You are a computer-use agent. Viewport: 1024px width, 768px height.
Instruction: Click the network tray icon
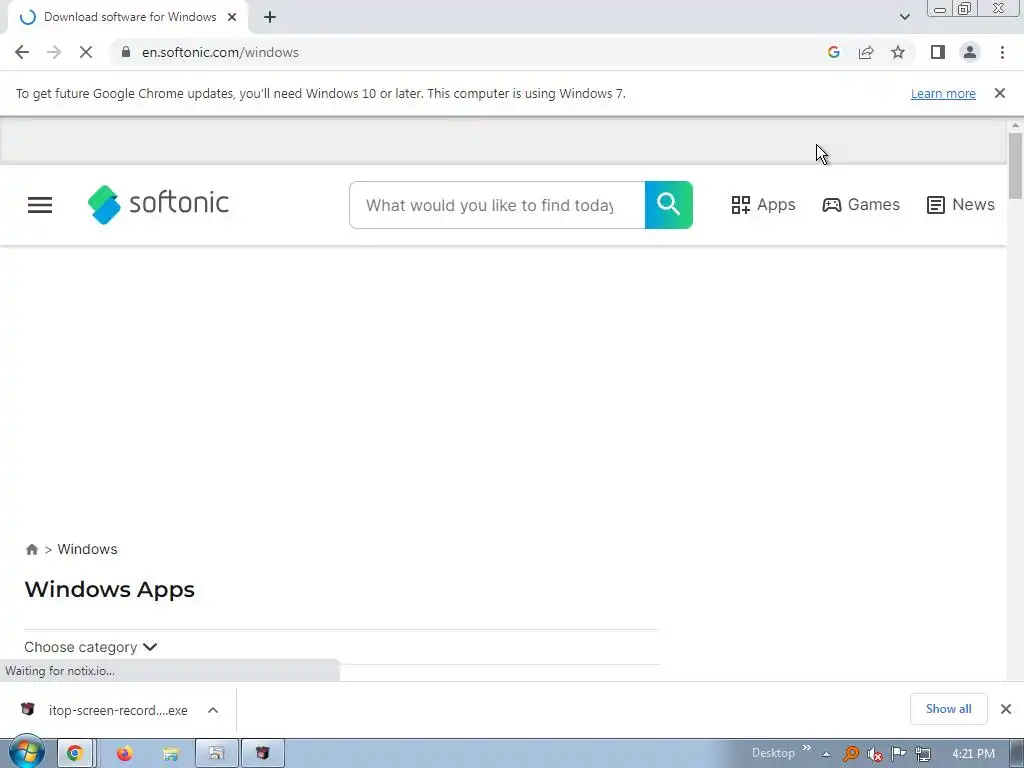click(923, 754)
